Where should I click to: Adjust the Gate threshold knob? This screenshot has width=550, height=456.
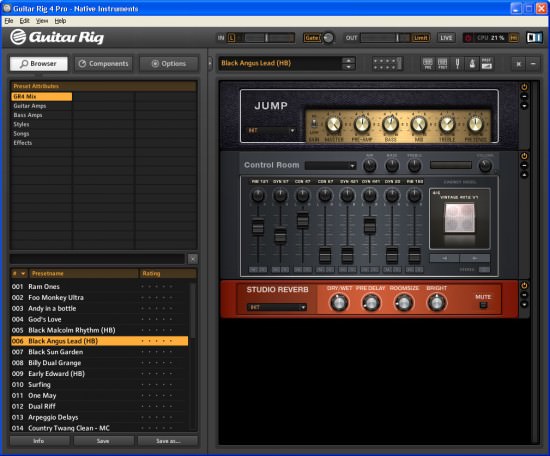coord(328,38)
